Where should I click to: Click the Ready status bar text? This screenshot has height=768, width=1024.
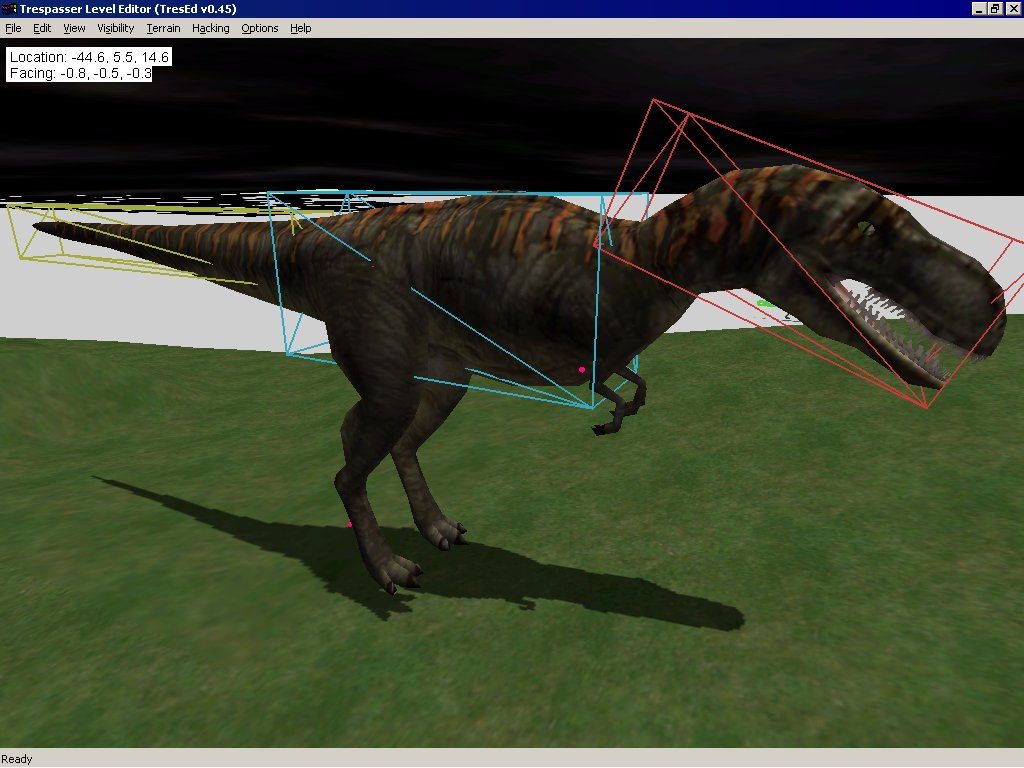coord(17,759)
